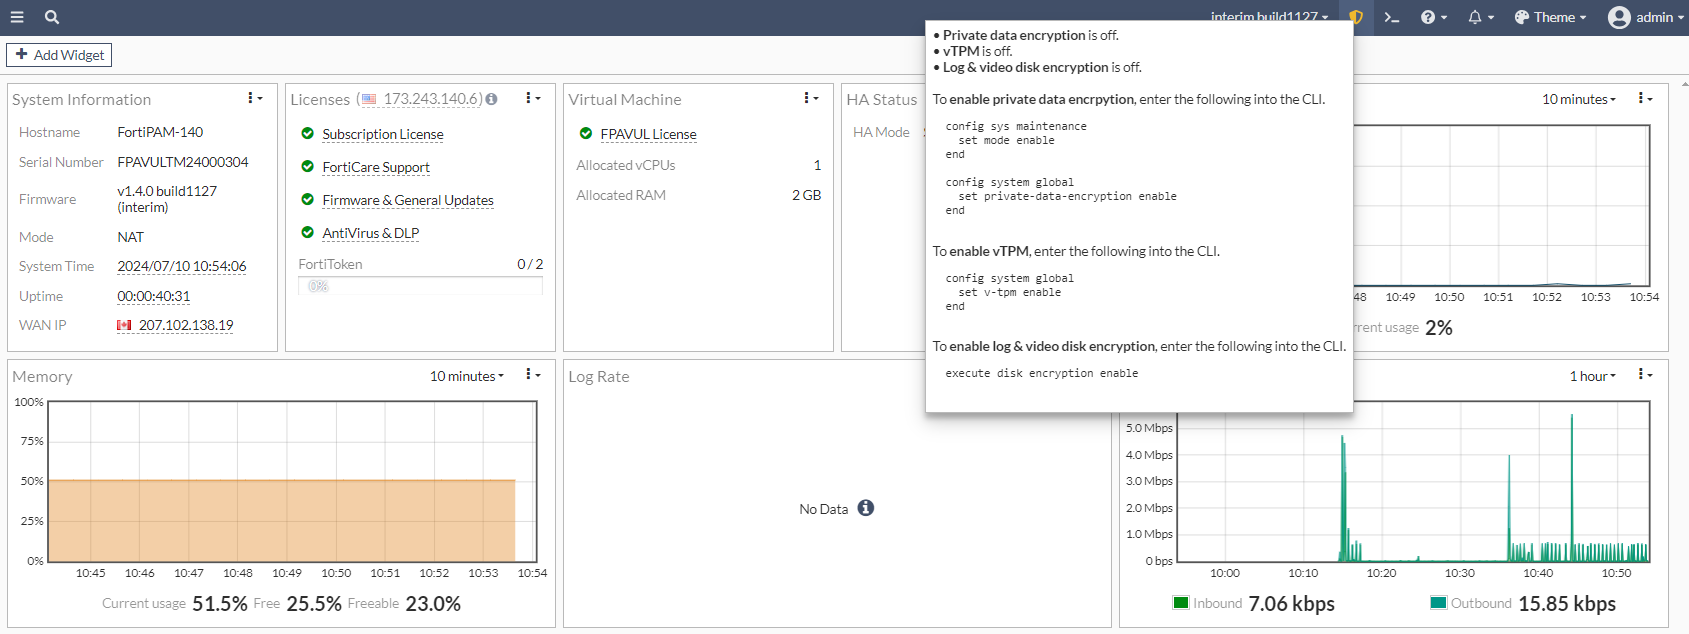The image size is (1689, 634).
Task: Click the Licenses server info icon
Action: pyautogui.click(x=491, y=99)
